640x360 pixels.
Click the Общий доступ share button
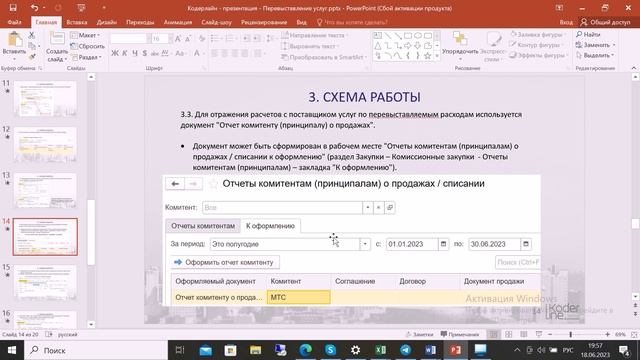606,22
